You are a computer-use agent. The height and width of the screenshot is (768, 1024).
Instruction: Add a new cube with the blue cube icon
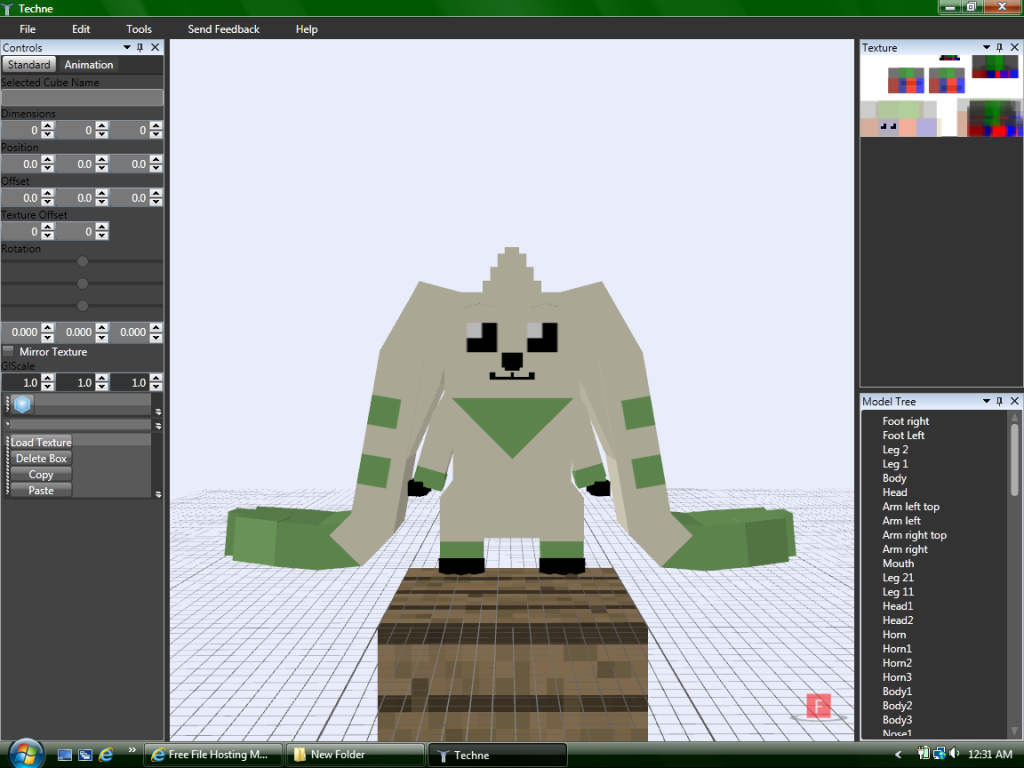coord(22,404)
